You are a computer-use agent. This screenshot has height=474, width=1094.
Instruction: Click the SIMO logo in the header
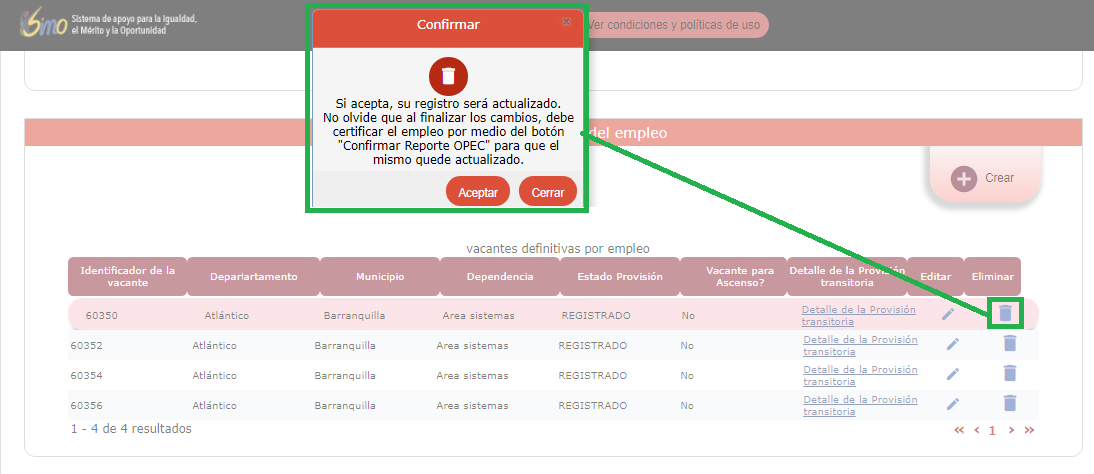[42, 25]
